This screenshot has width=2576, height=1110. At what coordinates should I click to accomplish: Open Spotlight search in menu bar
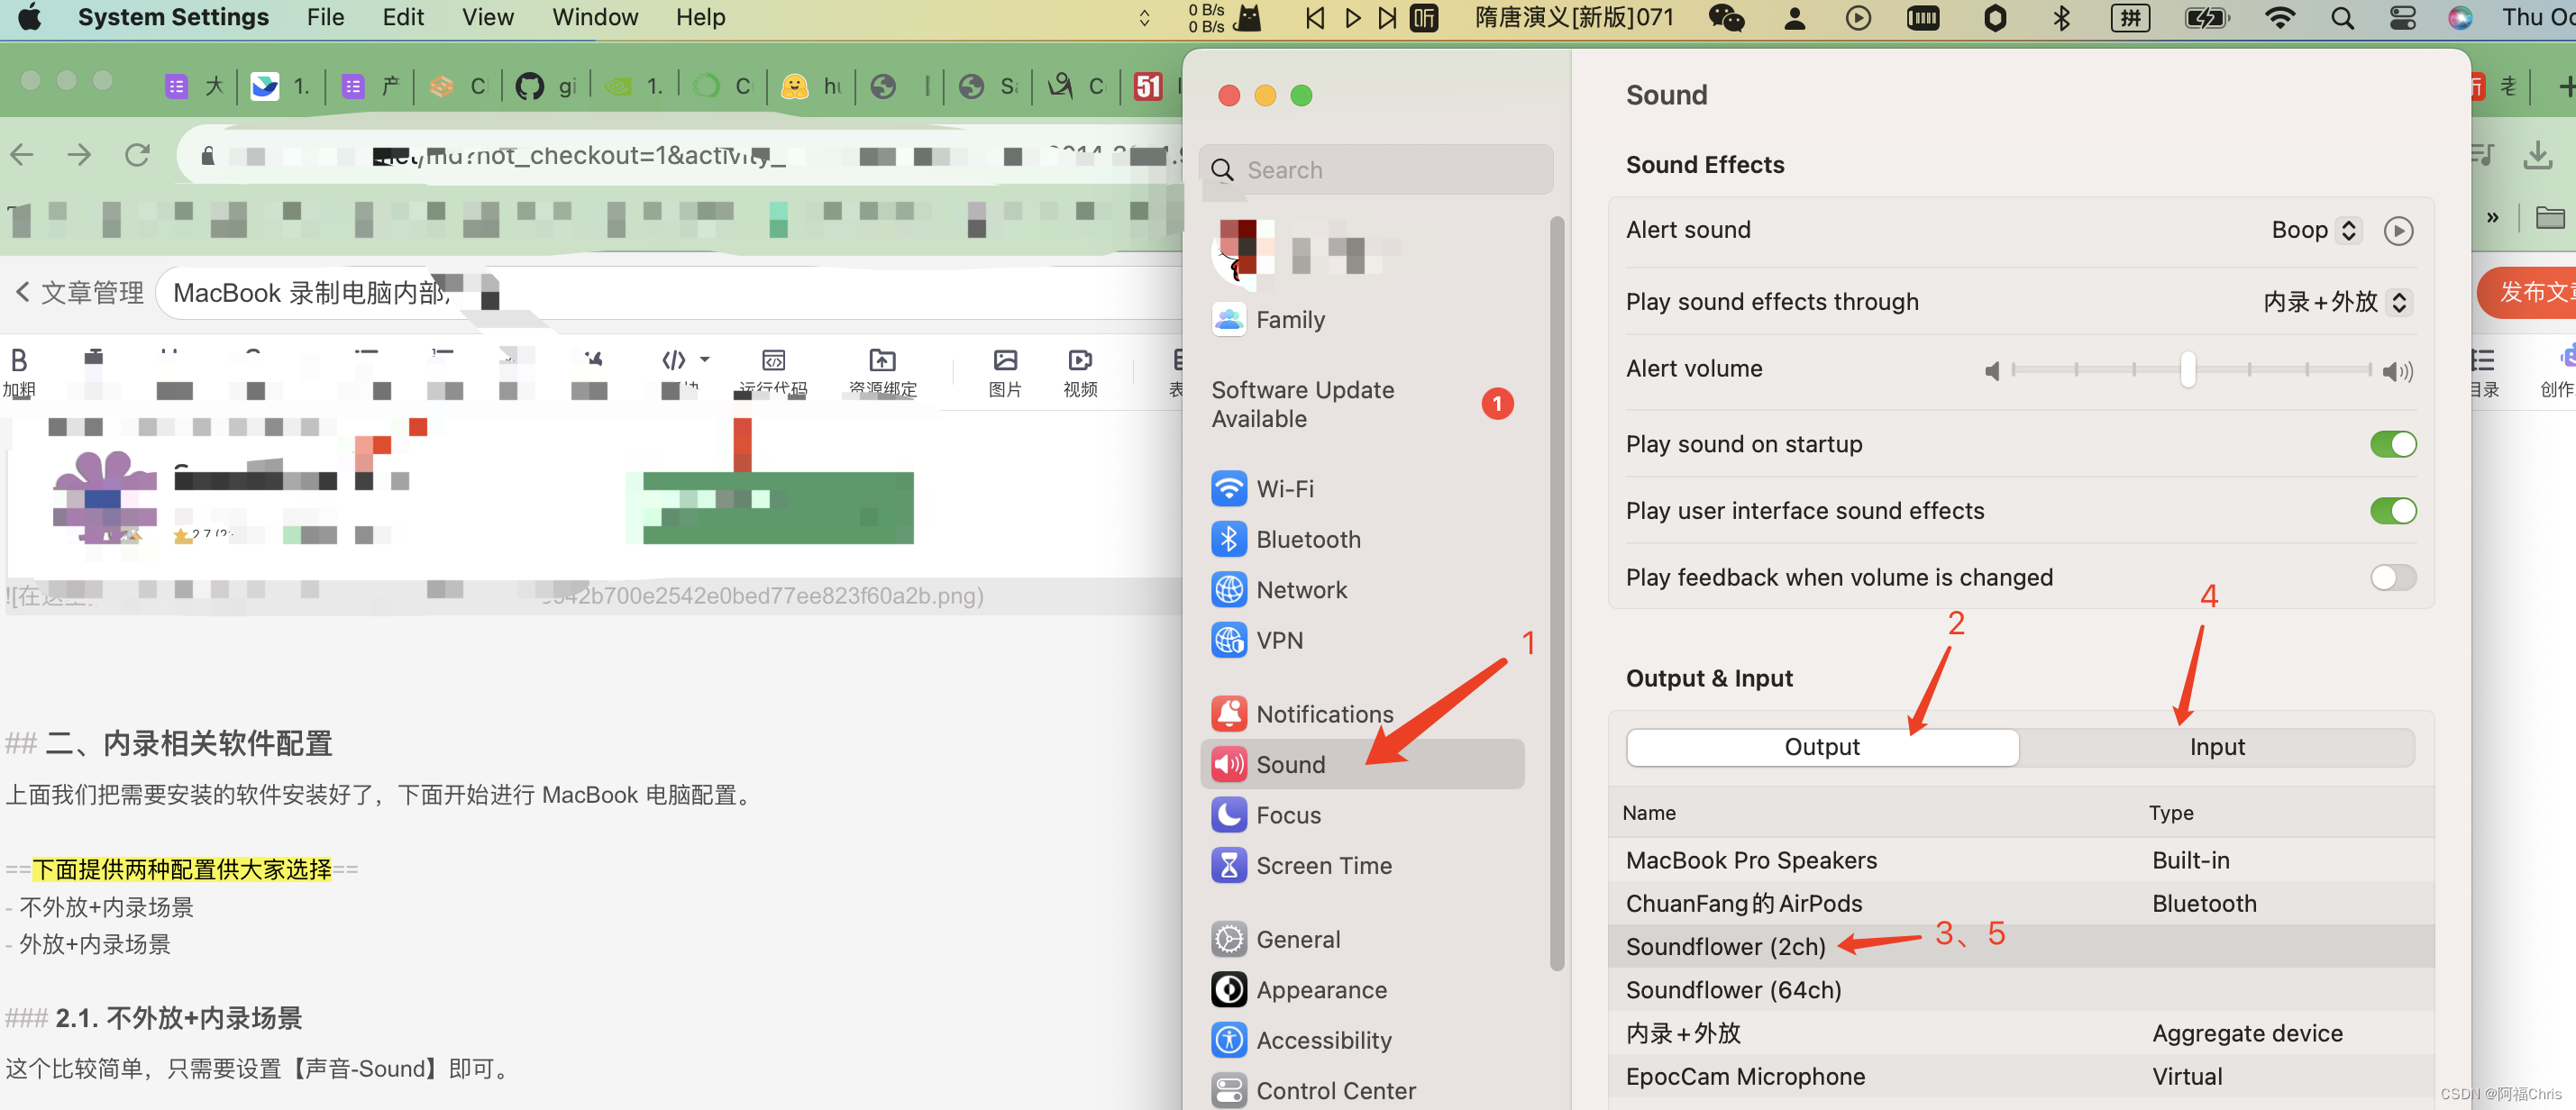(x=2342, y=18)
